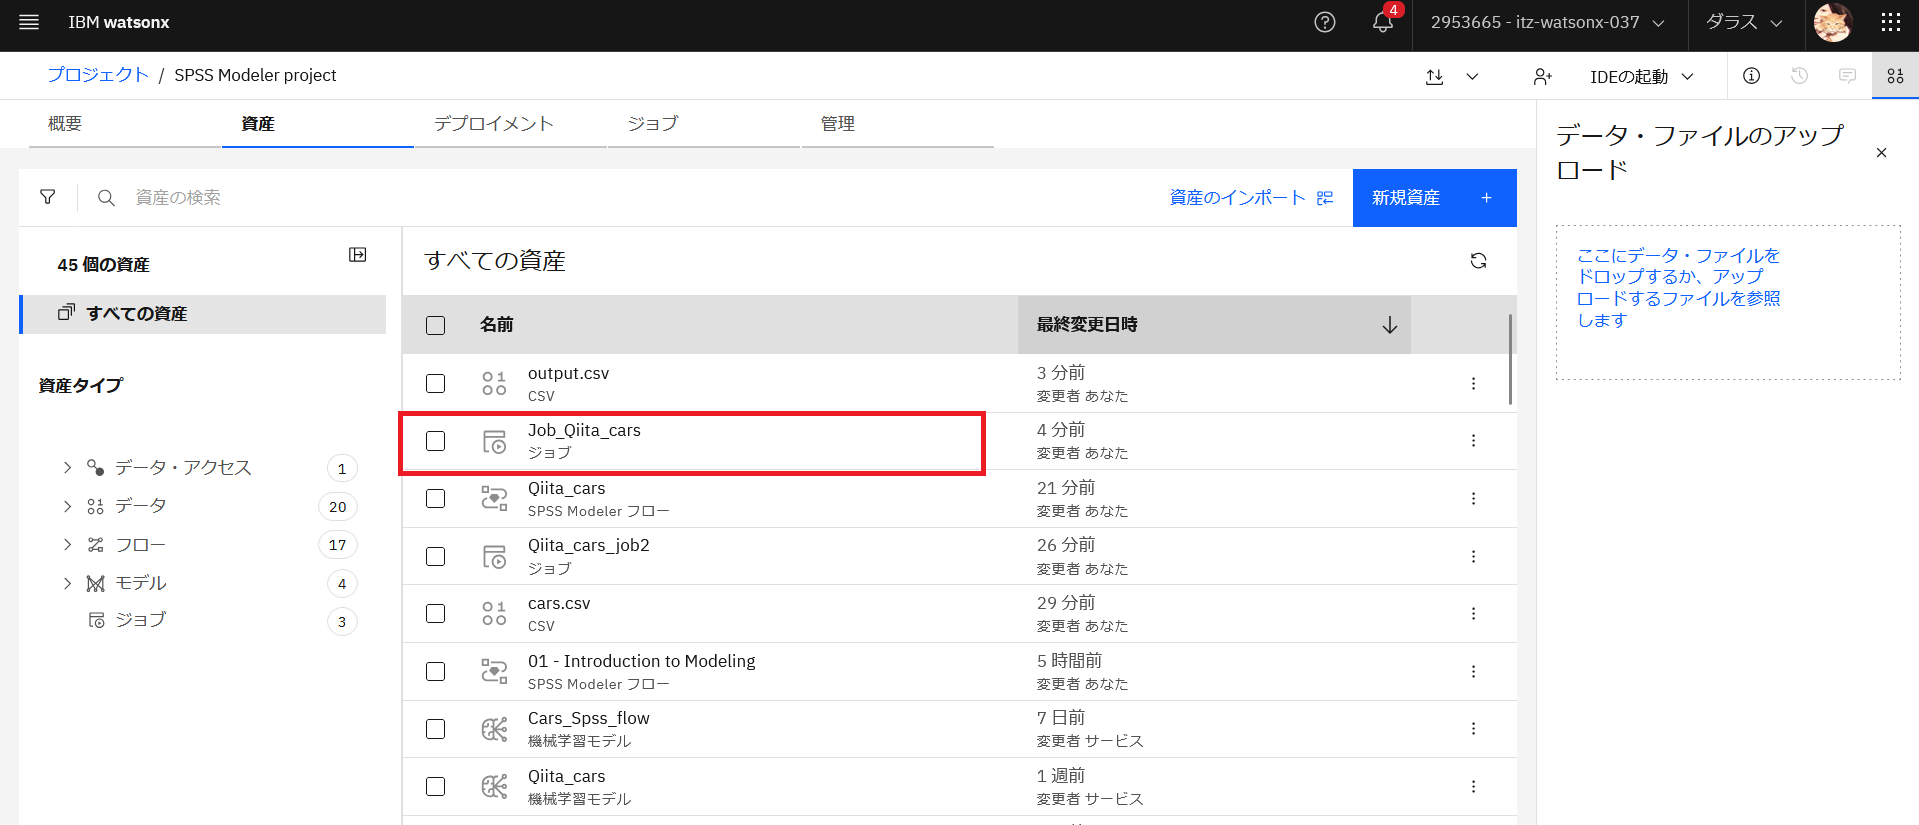Select the ジョブ asset type filter
The image size is (1919, 825).
coord(140,620)
